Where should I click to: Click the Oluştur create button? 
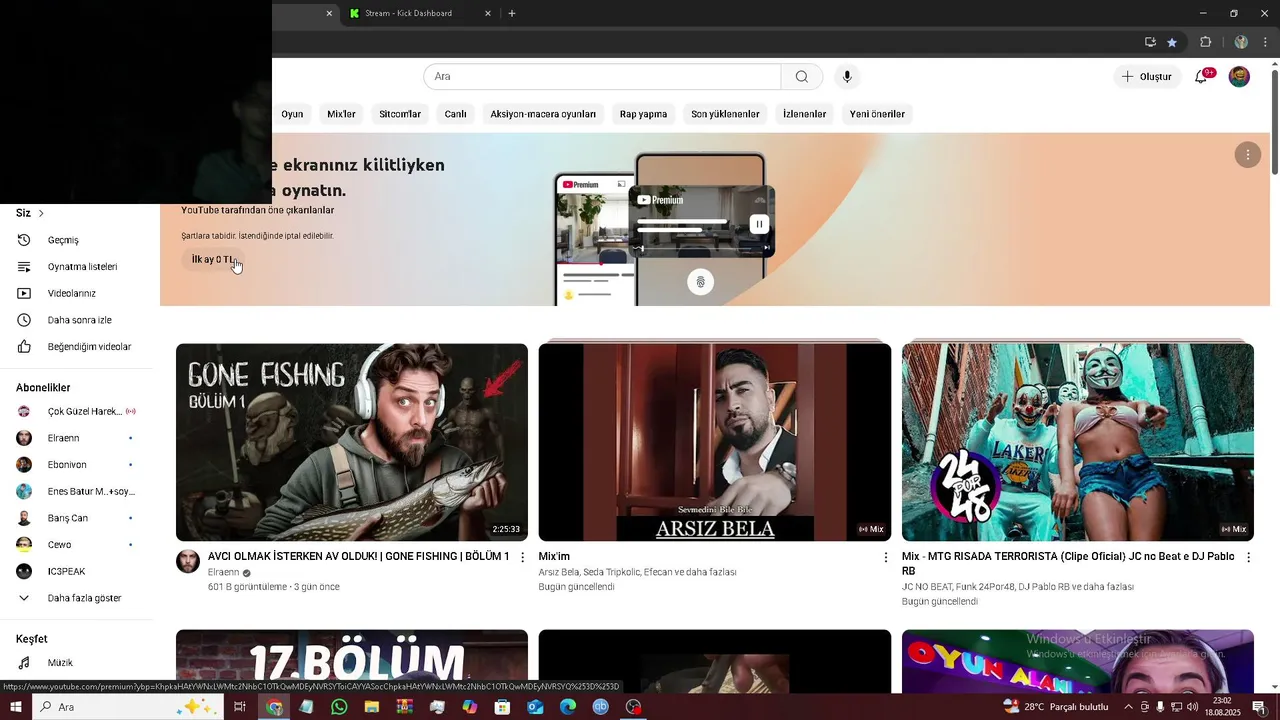coord(1147,77)
